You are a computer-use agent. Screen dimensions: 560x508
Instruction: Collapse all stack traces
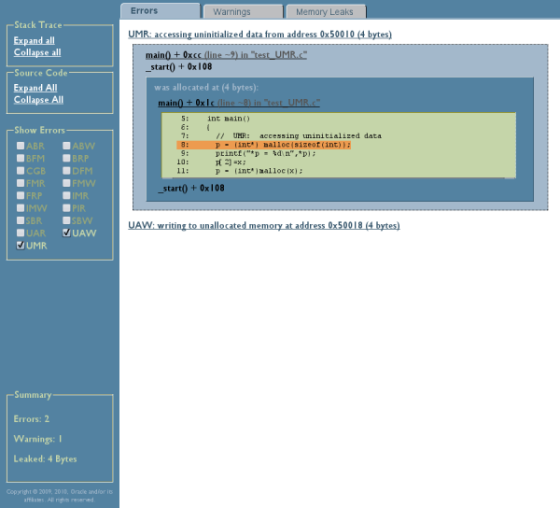[37, 52]
